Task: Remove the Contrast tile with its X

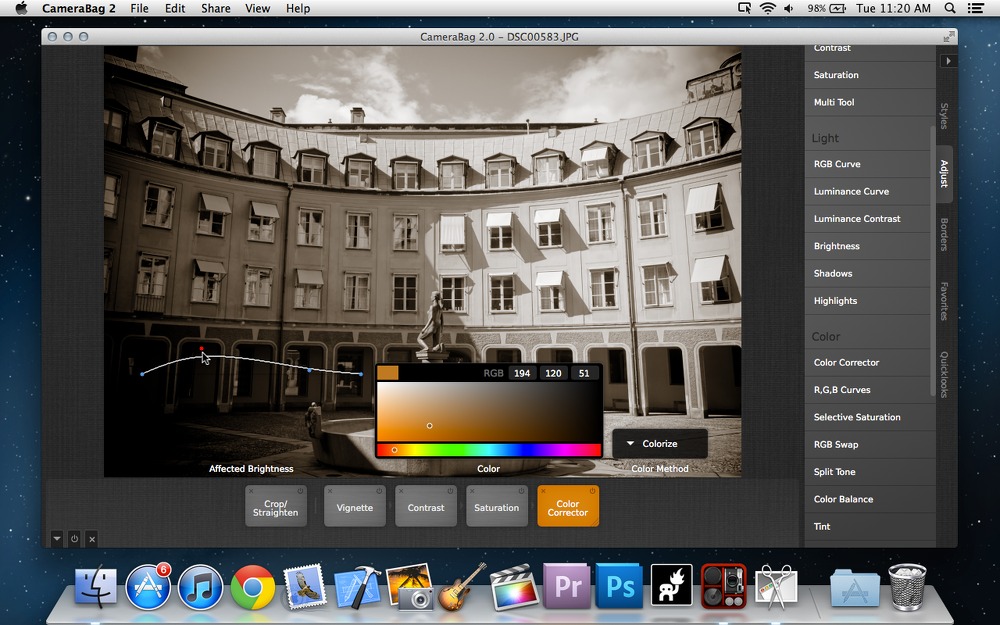Action: click(401, 491)
